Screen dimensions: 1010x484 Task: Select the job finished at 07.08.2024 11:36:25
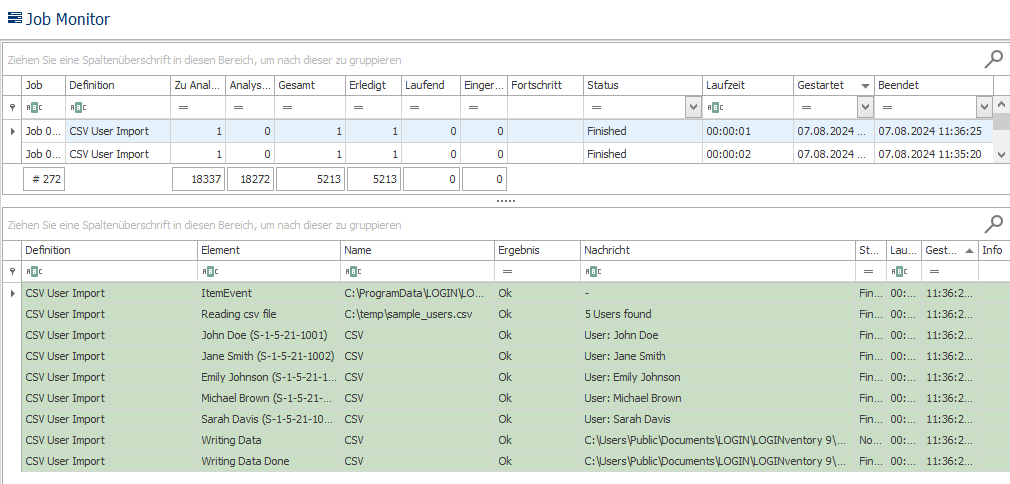click(507, 131)
